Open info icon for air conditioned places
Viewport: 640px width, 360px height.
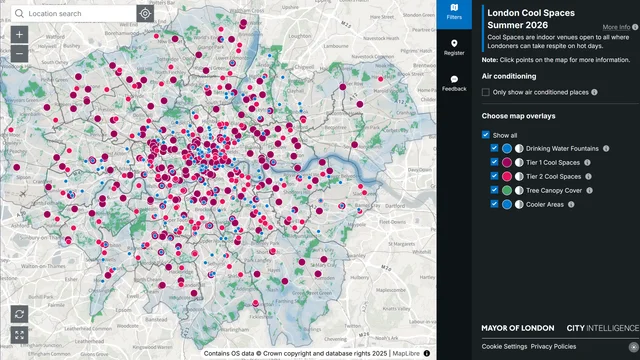pos(594,92)
